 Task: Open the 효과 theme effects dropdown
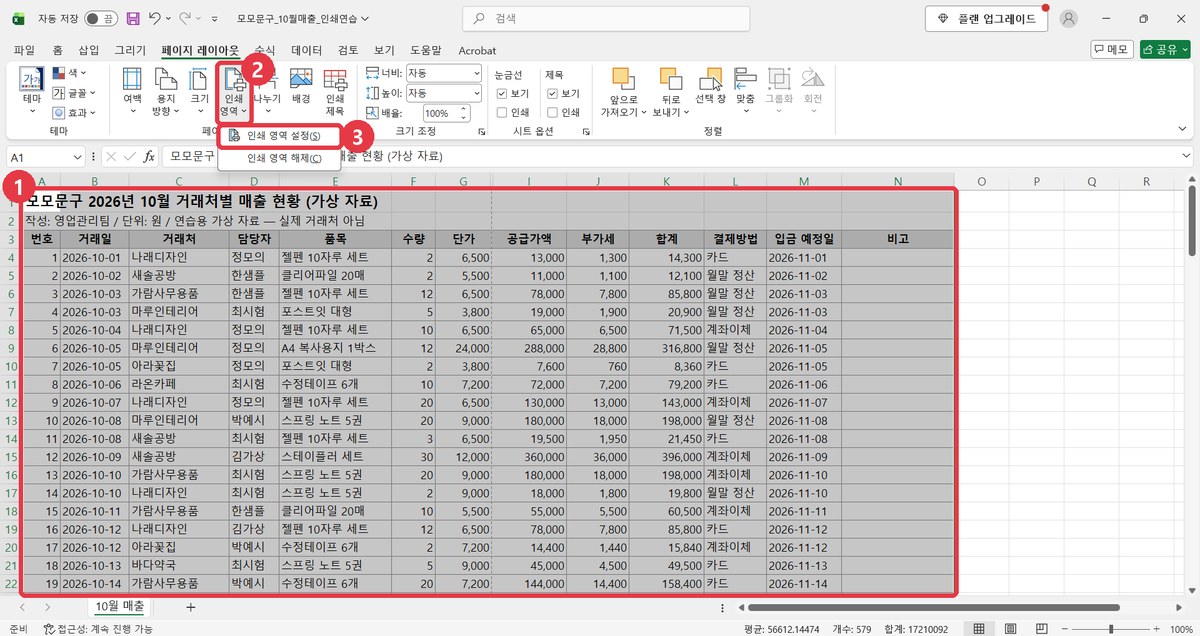pyautogui.click(x=72, y=113)
